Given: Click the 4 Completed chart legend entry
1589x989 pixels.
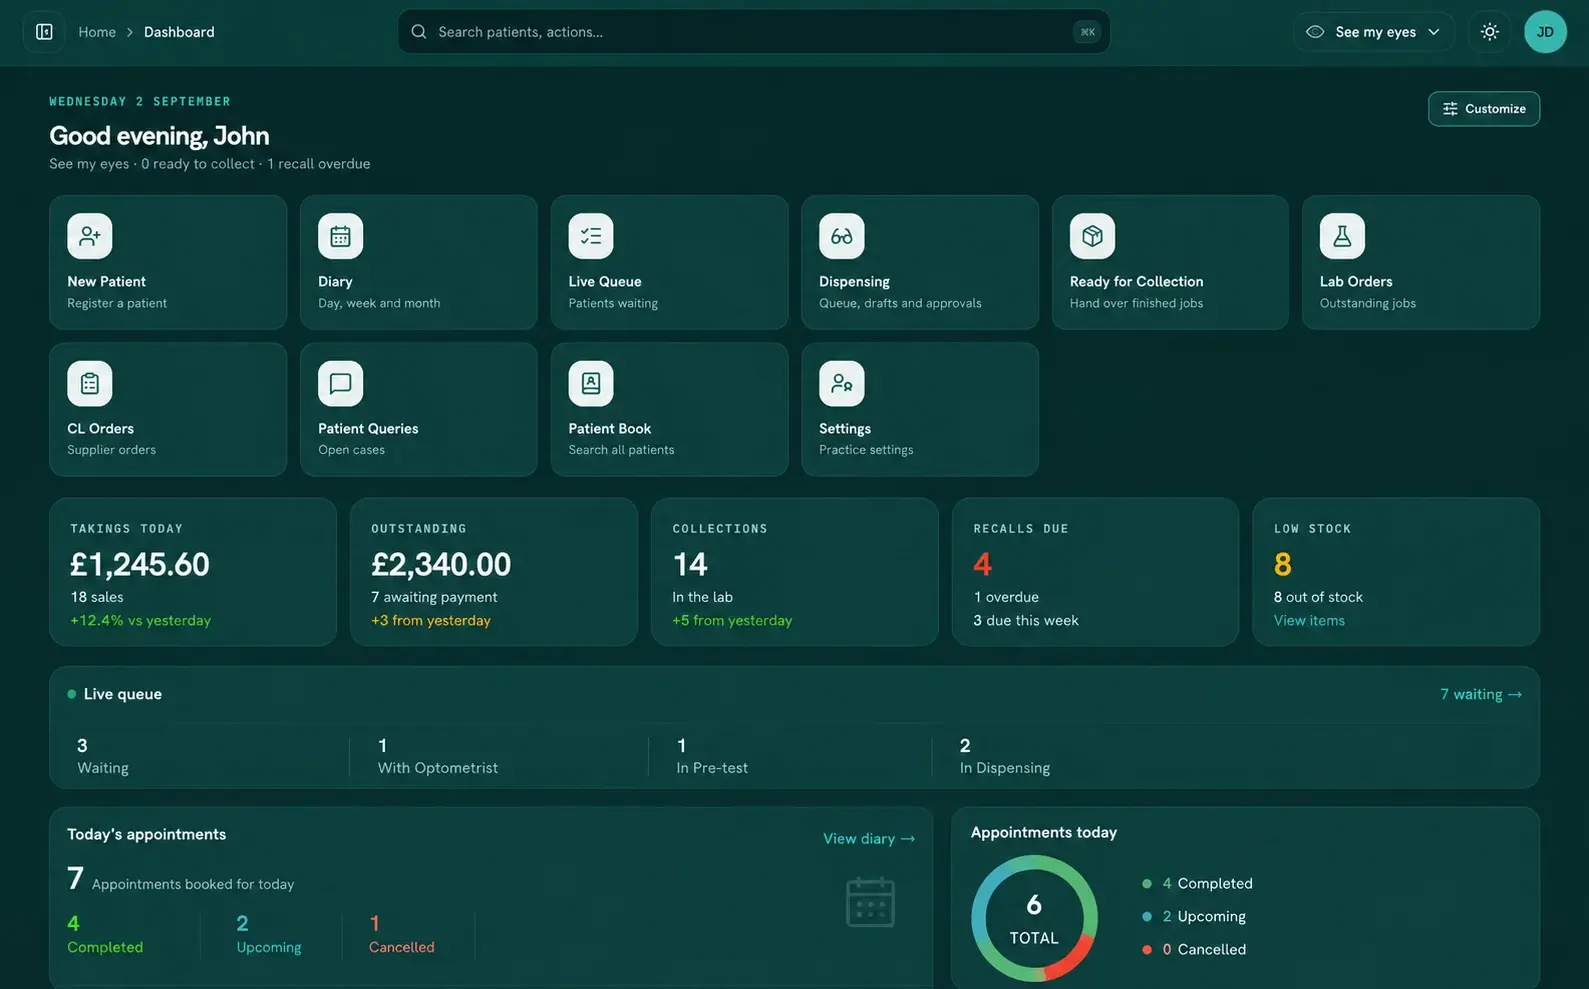Looking at the screenshot, I should pyautogui.click(x=1198, y=884).
